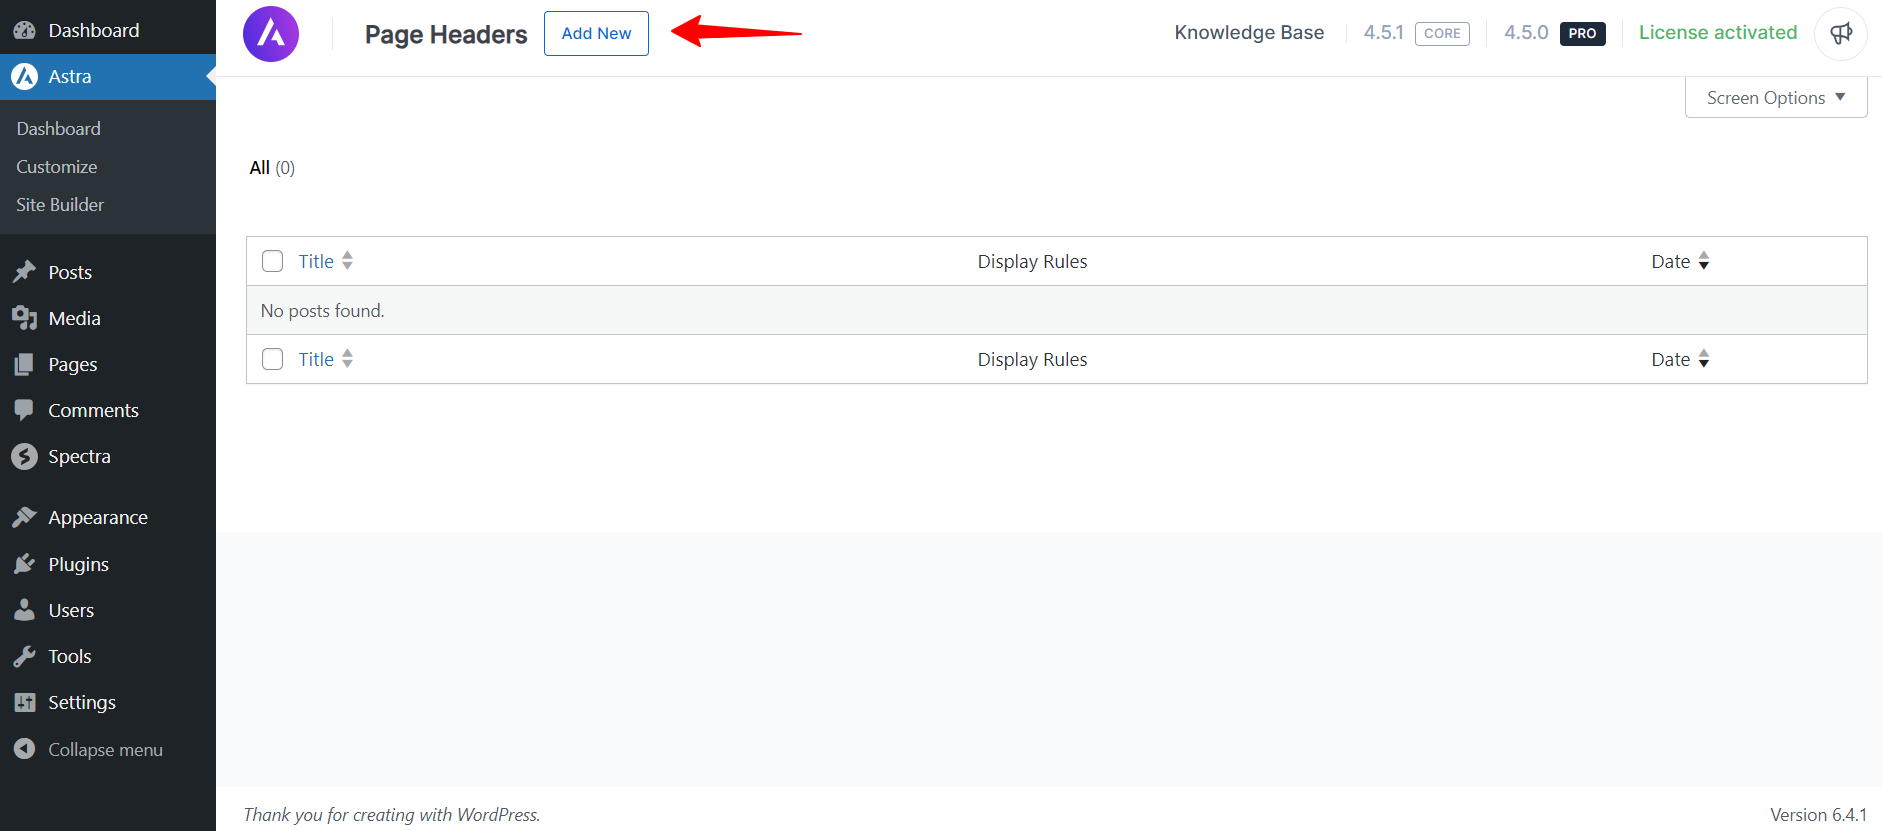Click the footer Date column link
The image size is (1882, 831).
1670,359
